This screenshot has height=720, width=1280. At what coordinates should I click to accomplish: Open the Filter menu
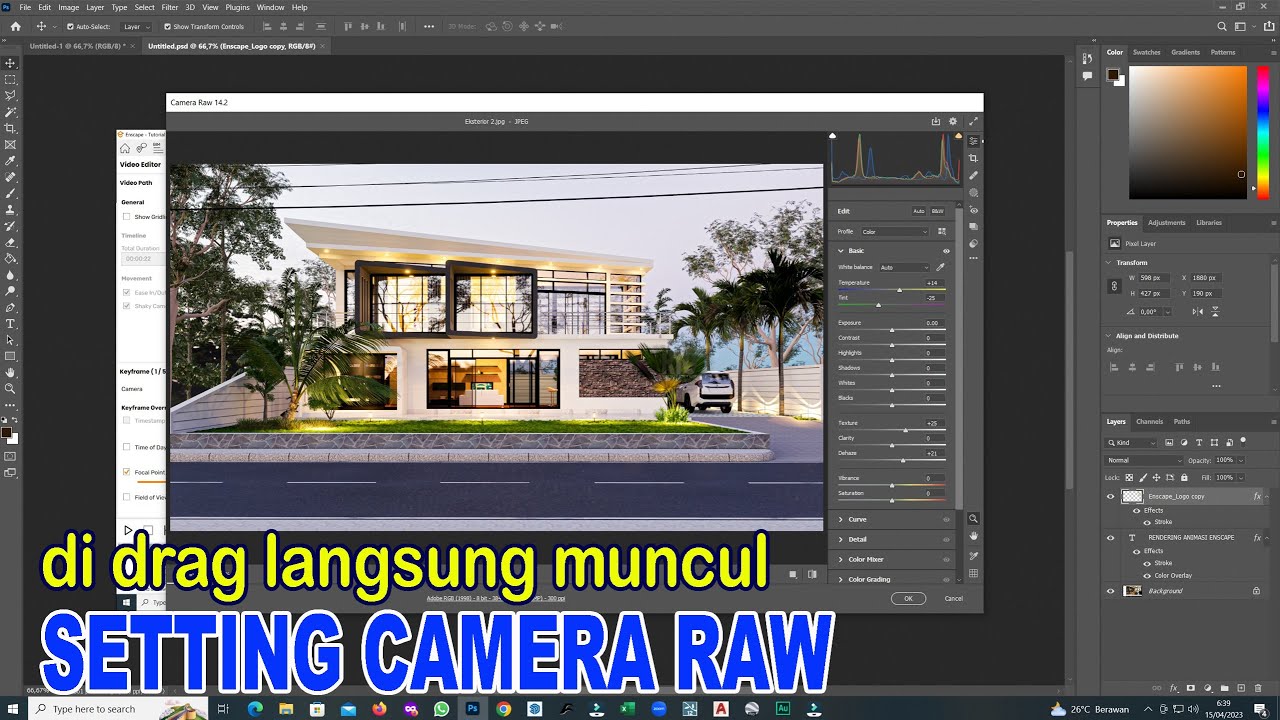[170, 7]
